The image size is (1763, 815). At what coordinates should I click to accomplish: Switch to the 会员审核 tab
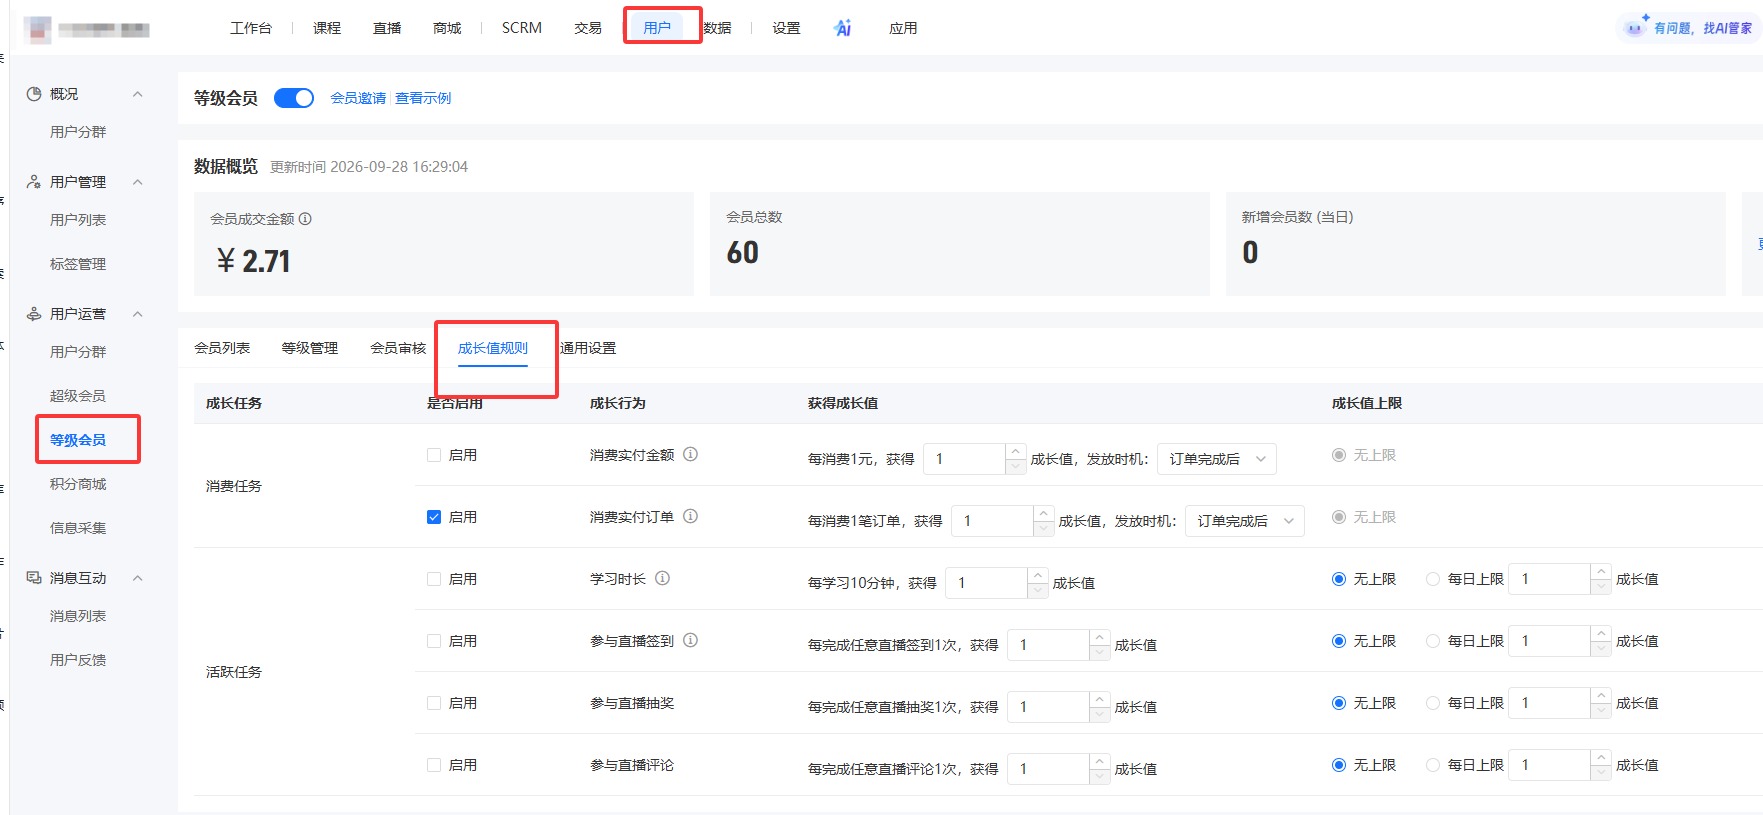pos(398,348)
